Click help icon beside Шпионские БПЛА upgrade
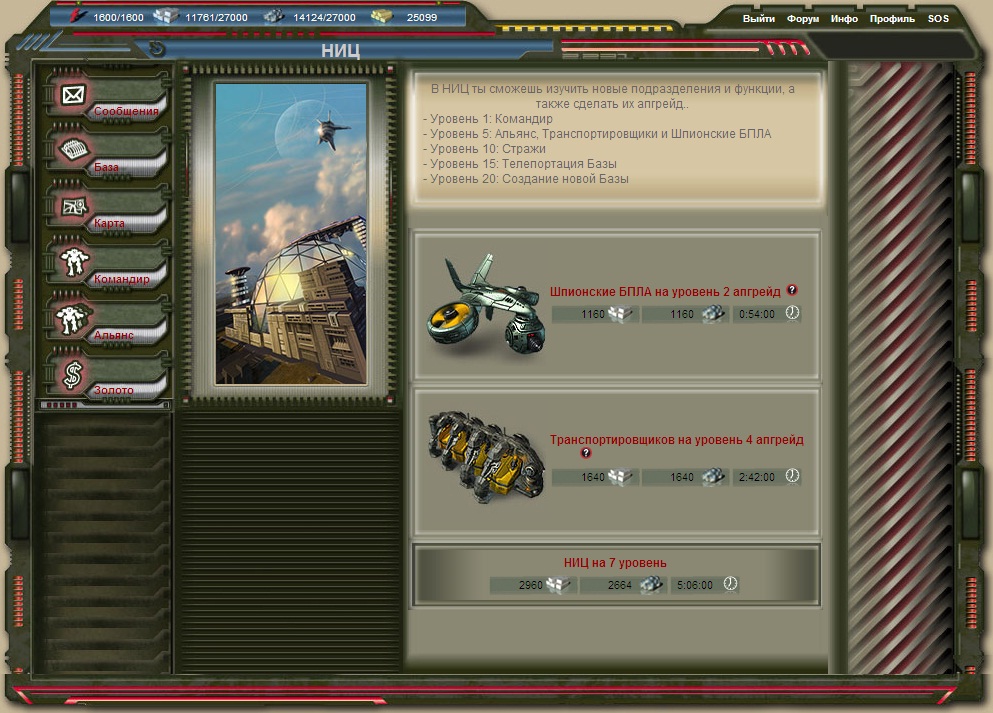The image size is (993, 713). pos(792,290)
